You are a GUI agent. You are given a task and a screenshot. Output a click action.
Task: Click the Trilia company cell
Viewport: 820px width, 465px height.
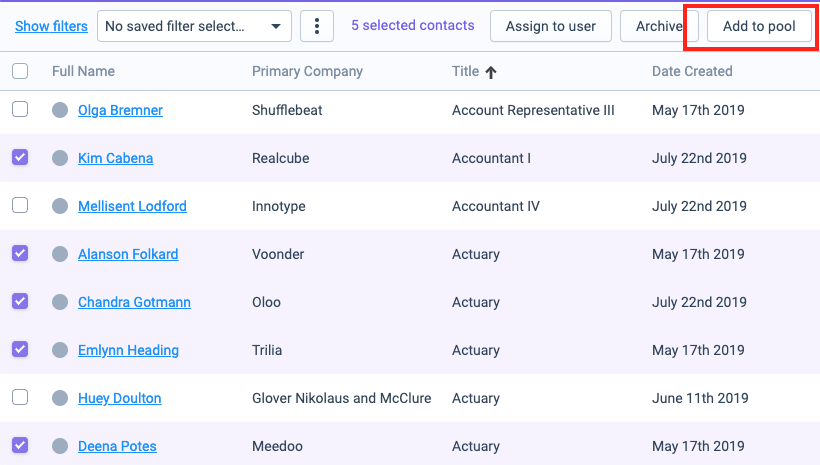[267, 350]
